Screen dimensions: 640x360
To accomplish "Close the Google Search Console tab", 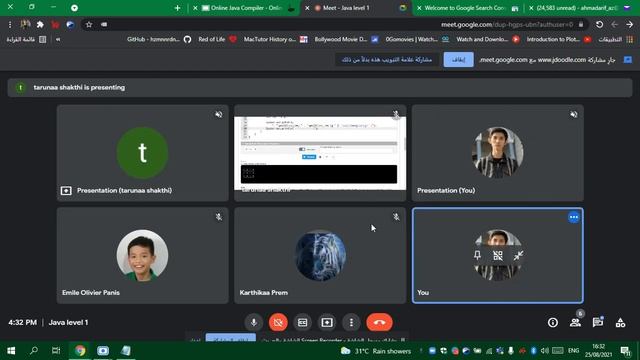I will (x=419, y=8).
